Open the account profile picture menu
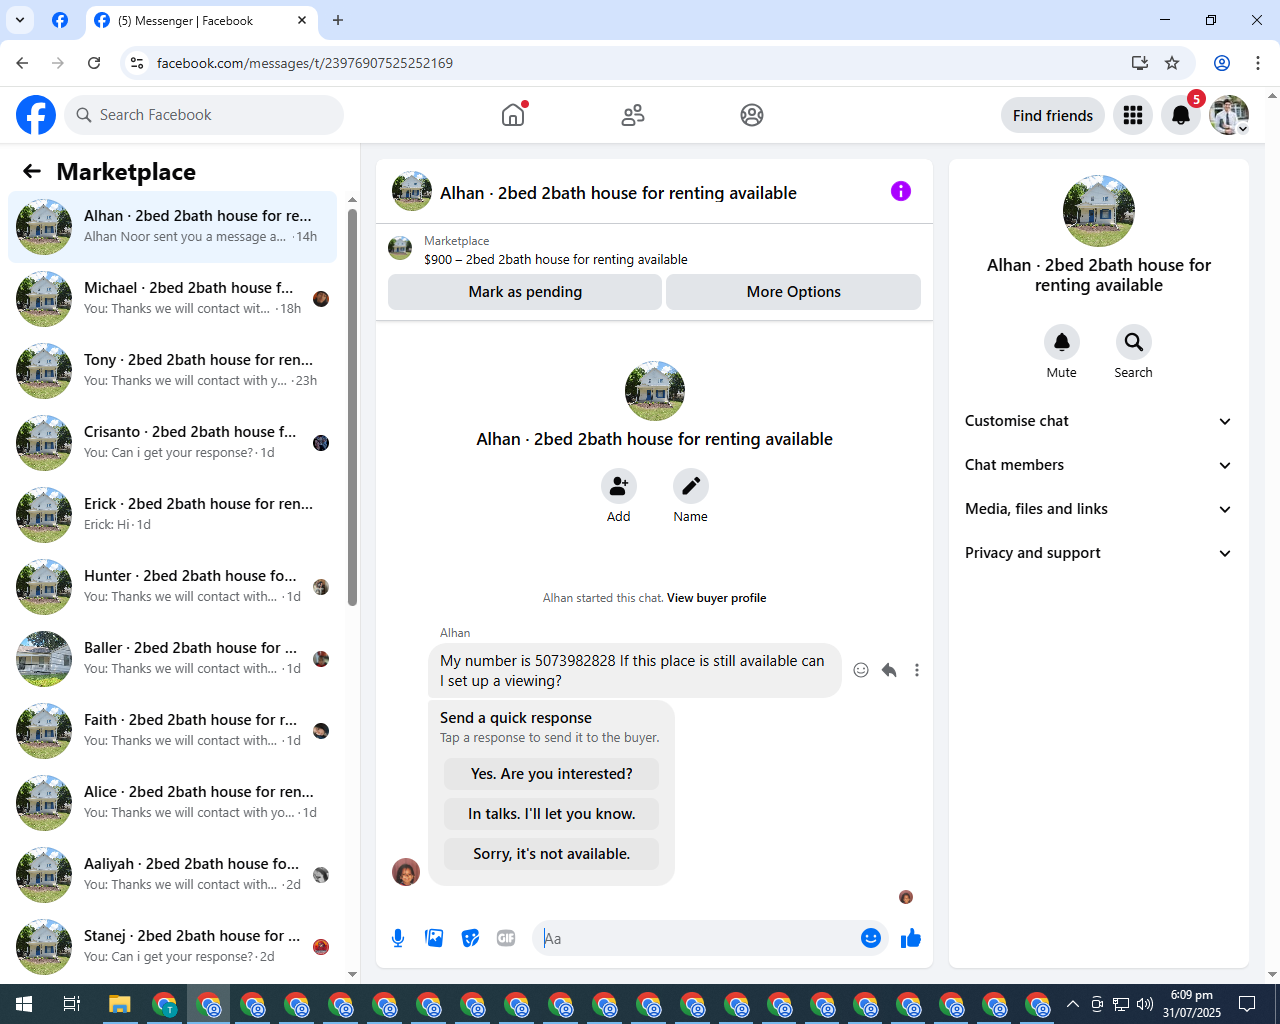 1229,115
